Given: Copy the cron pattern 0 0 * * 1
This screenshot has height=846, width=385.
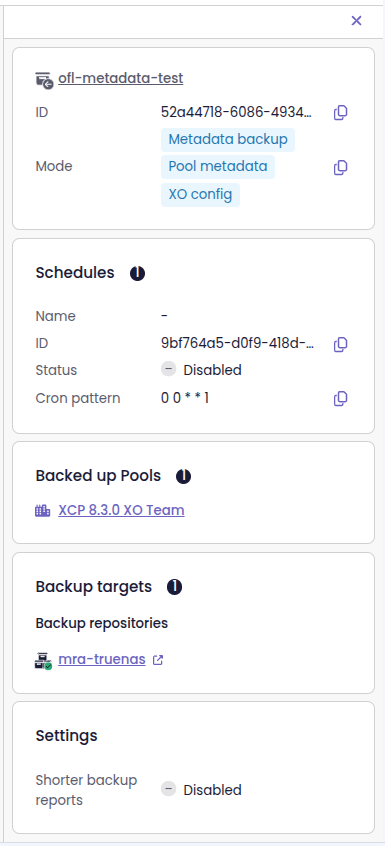Looking at the screenshot, I should pos(340,399).
